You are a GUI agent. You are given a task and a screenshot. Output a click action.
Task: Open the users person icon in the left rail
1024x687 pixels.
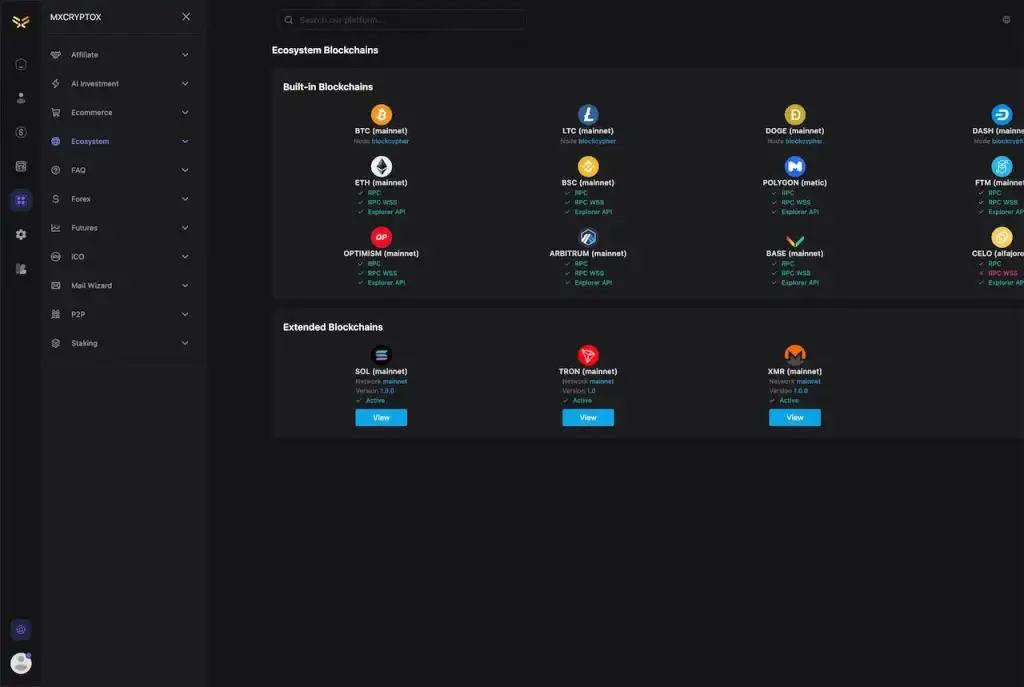click(x=21, y=98)
